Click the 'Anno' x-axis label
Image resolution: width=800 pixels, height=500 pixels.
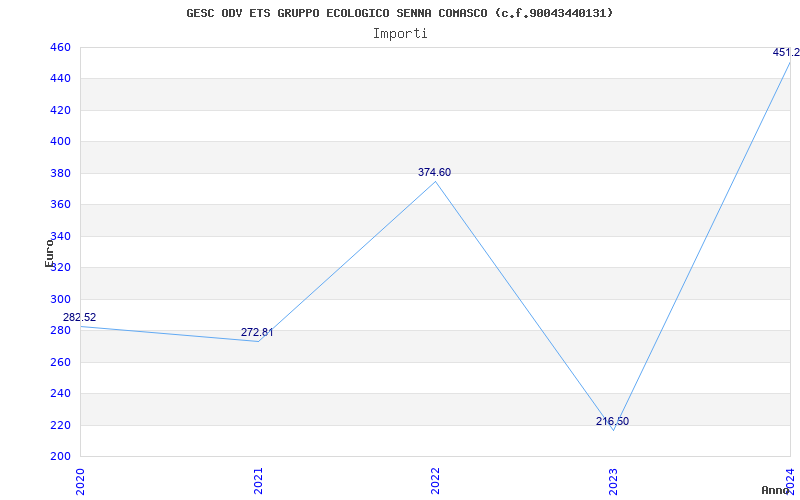point(776,490)
